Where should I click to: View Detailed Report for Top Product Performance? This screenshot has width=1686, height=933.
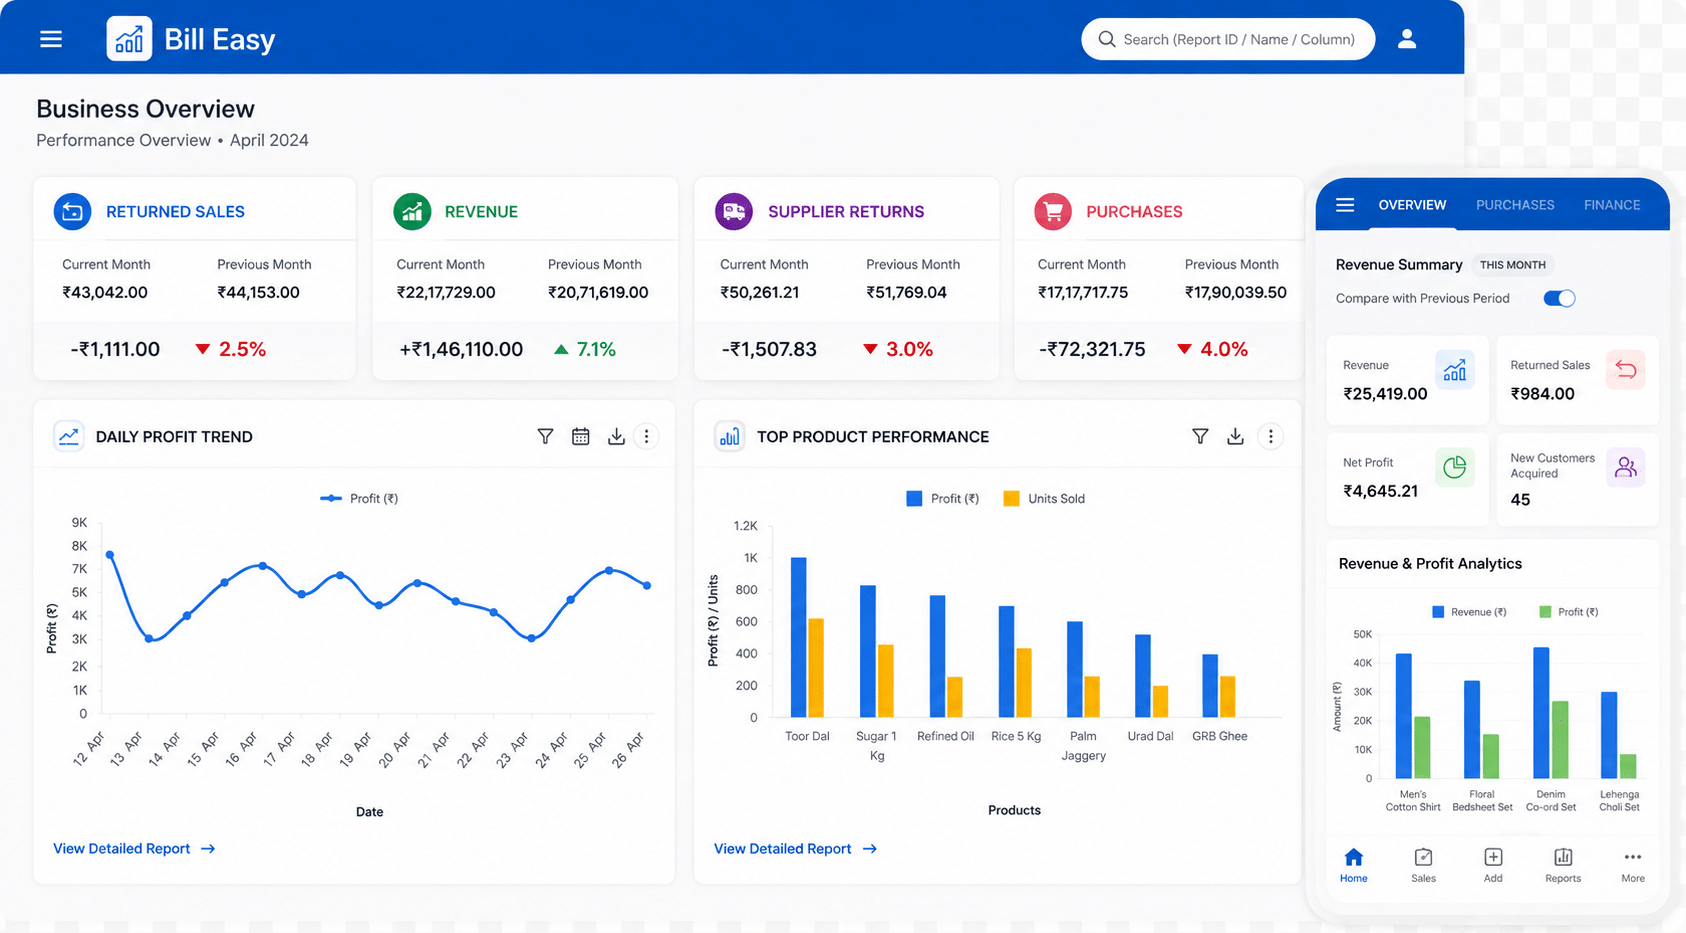tap(795, 848)
